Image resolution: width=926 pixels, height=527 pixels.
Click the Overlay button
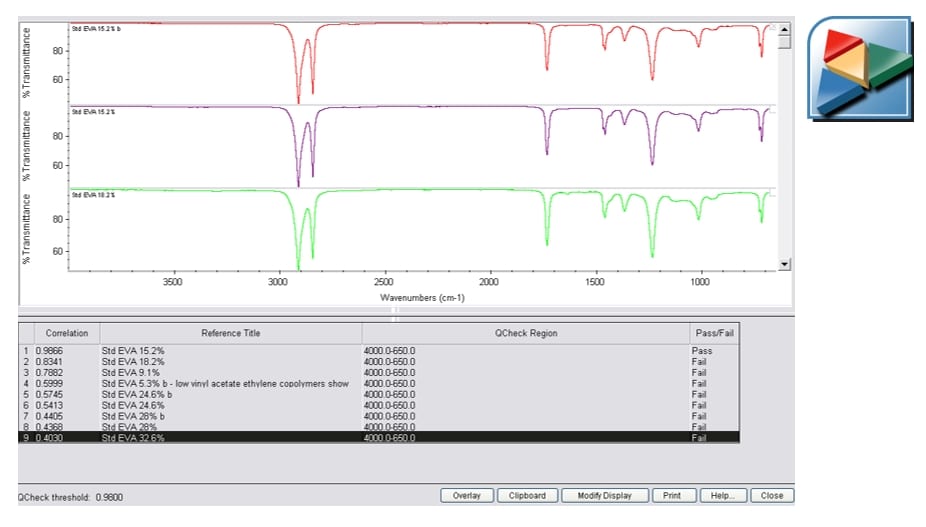click(466, 496)
